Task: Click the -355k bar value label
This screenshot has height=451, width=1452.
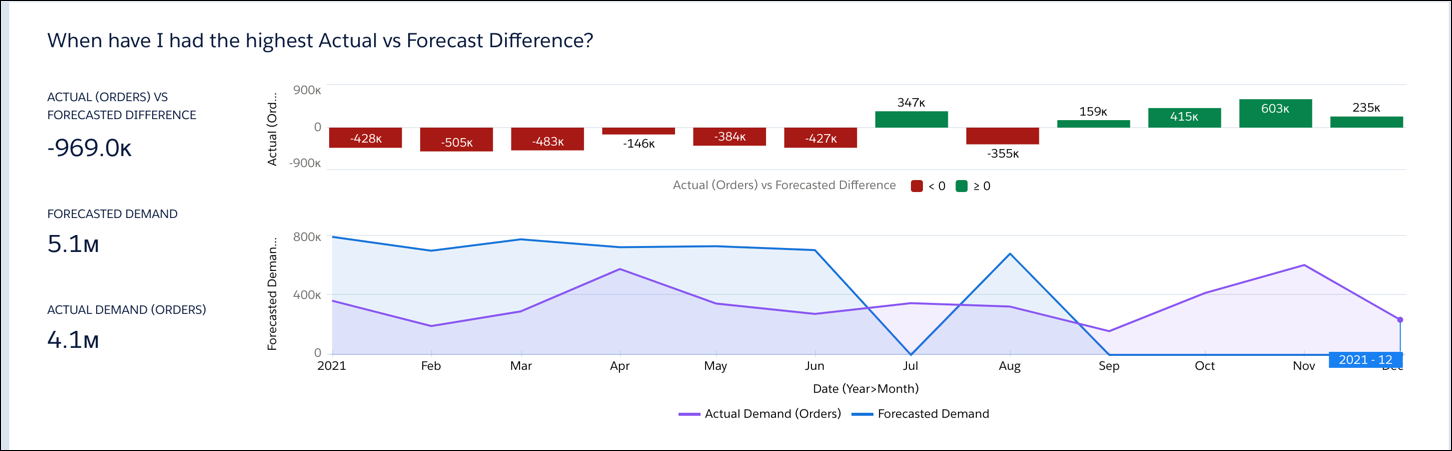Action: coord(1002,154)
